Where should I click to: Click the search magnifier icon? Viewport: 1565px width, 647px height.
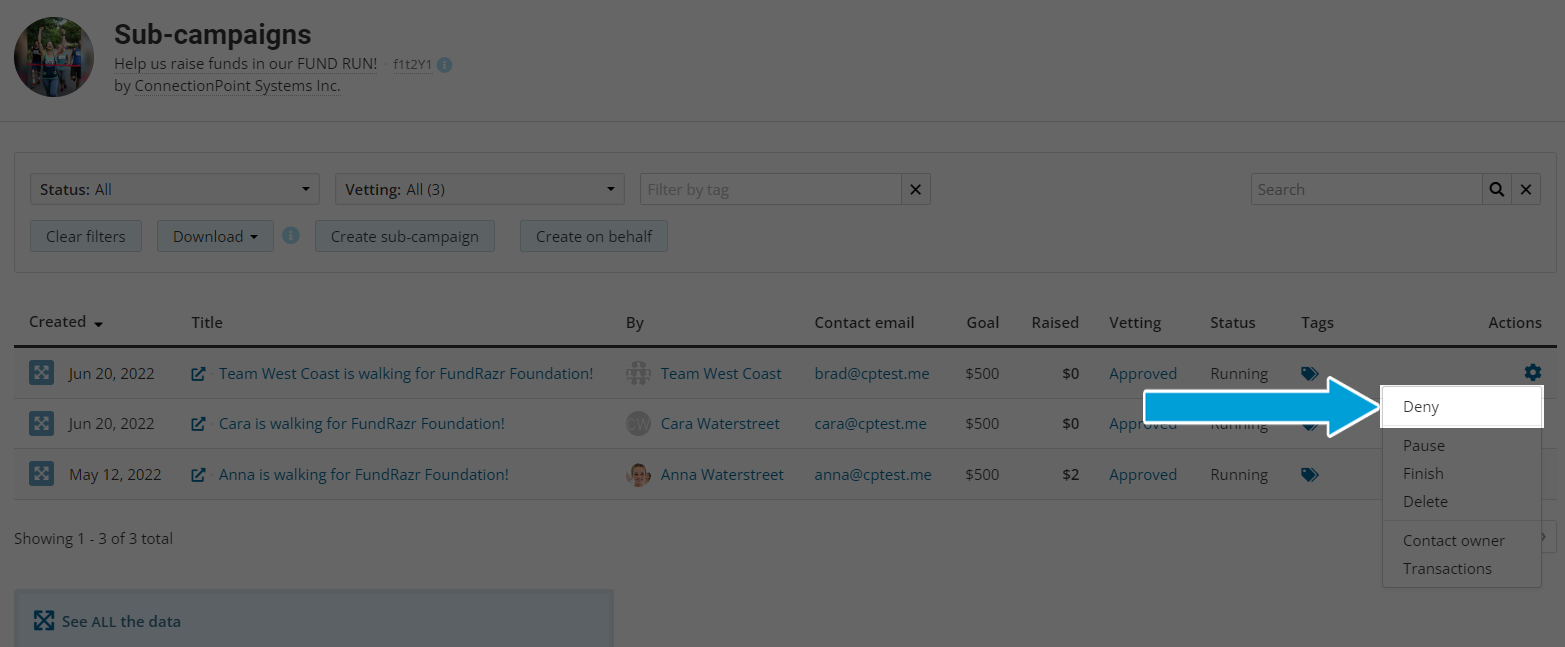coord(1496,189)
